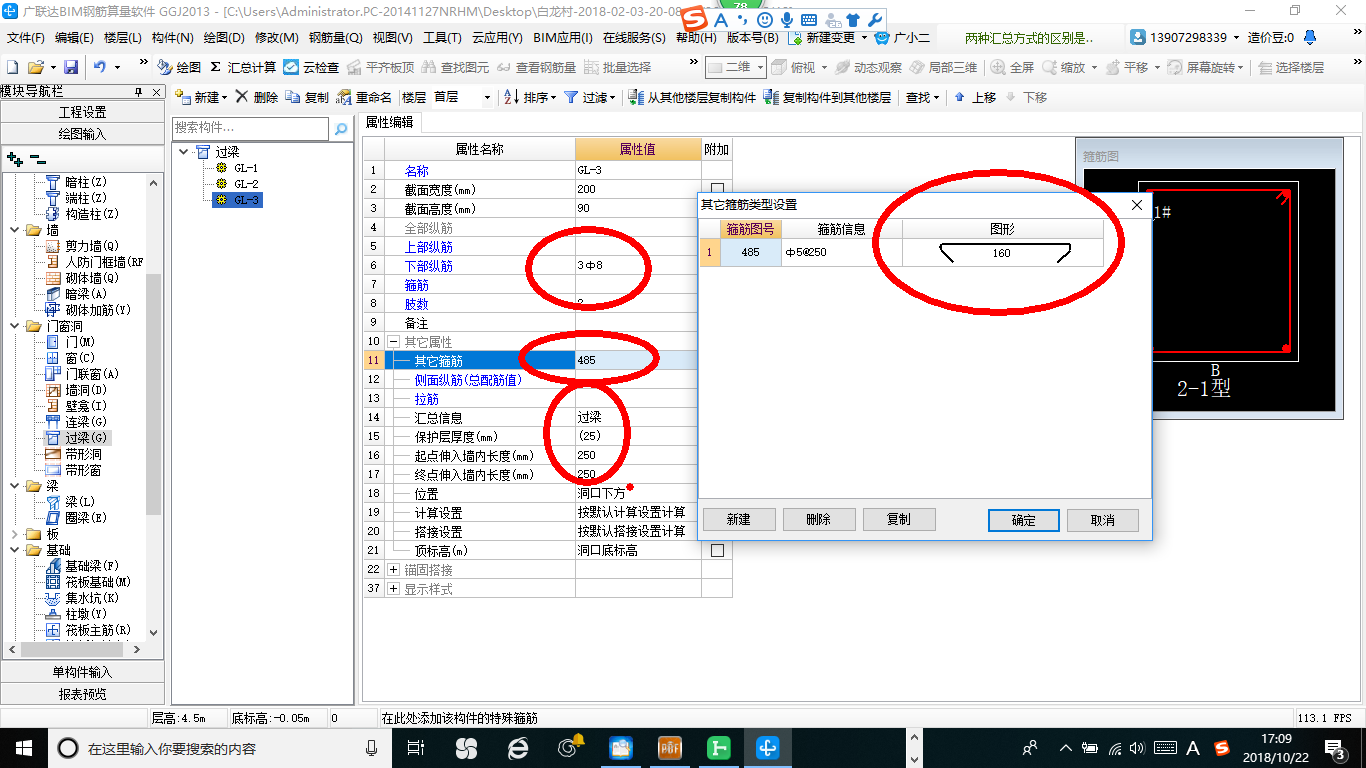Viewport: 1366px width, 768px height.
Task: Open 钢筋量(Q) menu
Action: [x=335, y=37]
